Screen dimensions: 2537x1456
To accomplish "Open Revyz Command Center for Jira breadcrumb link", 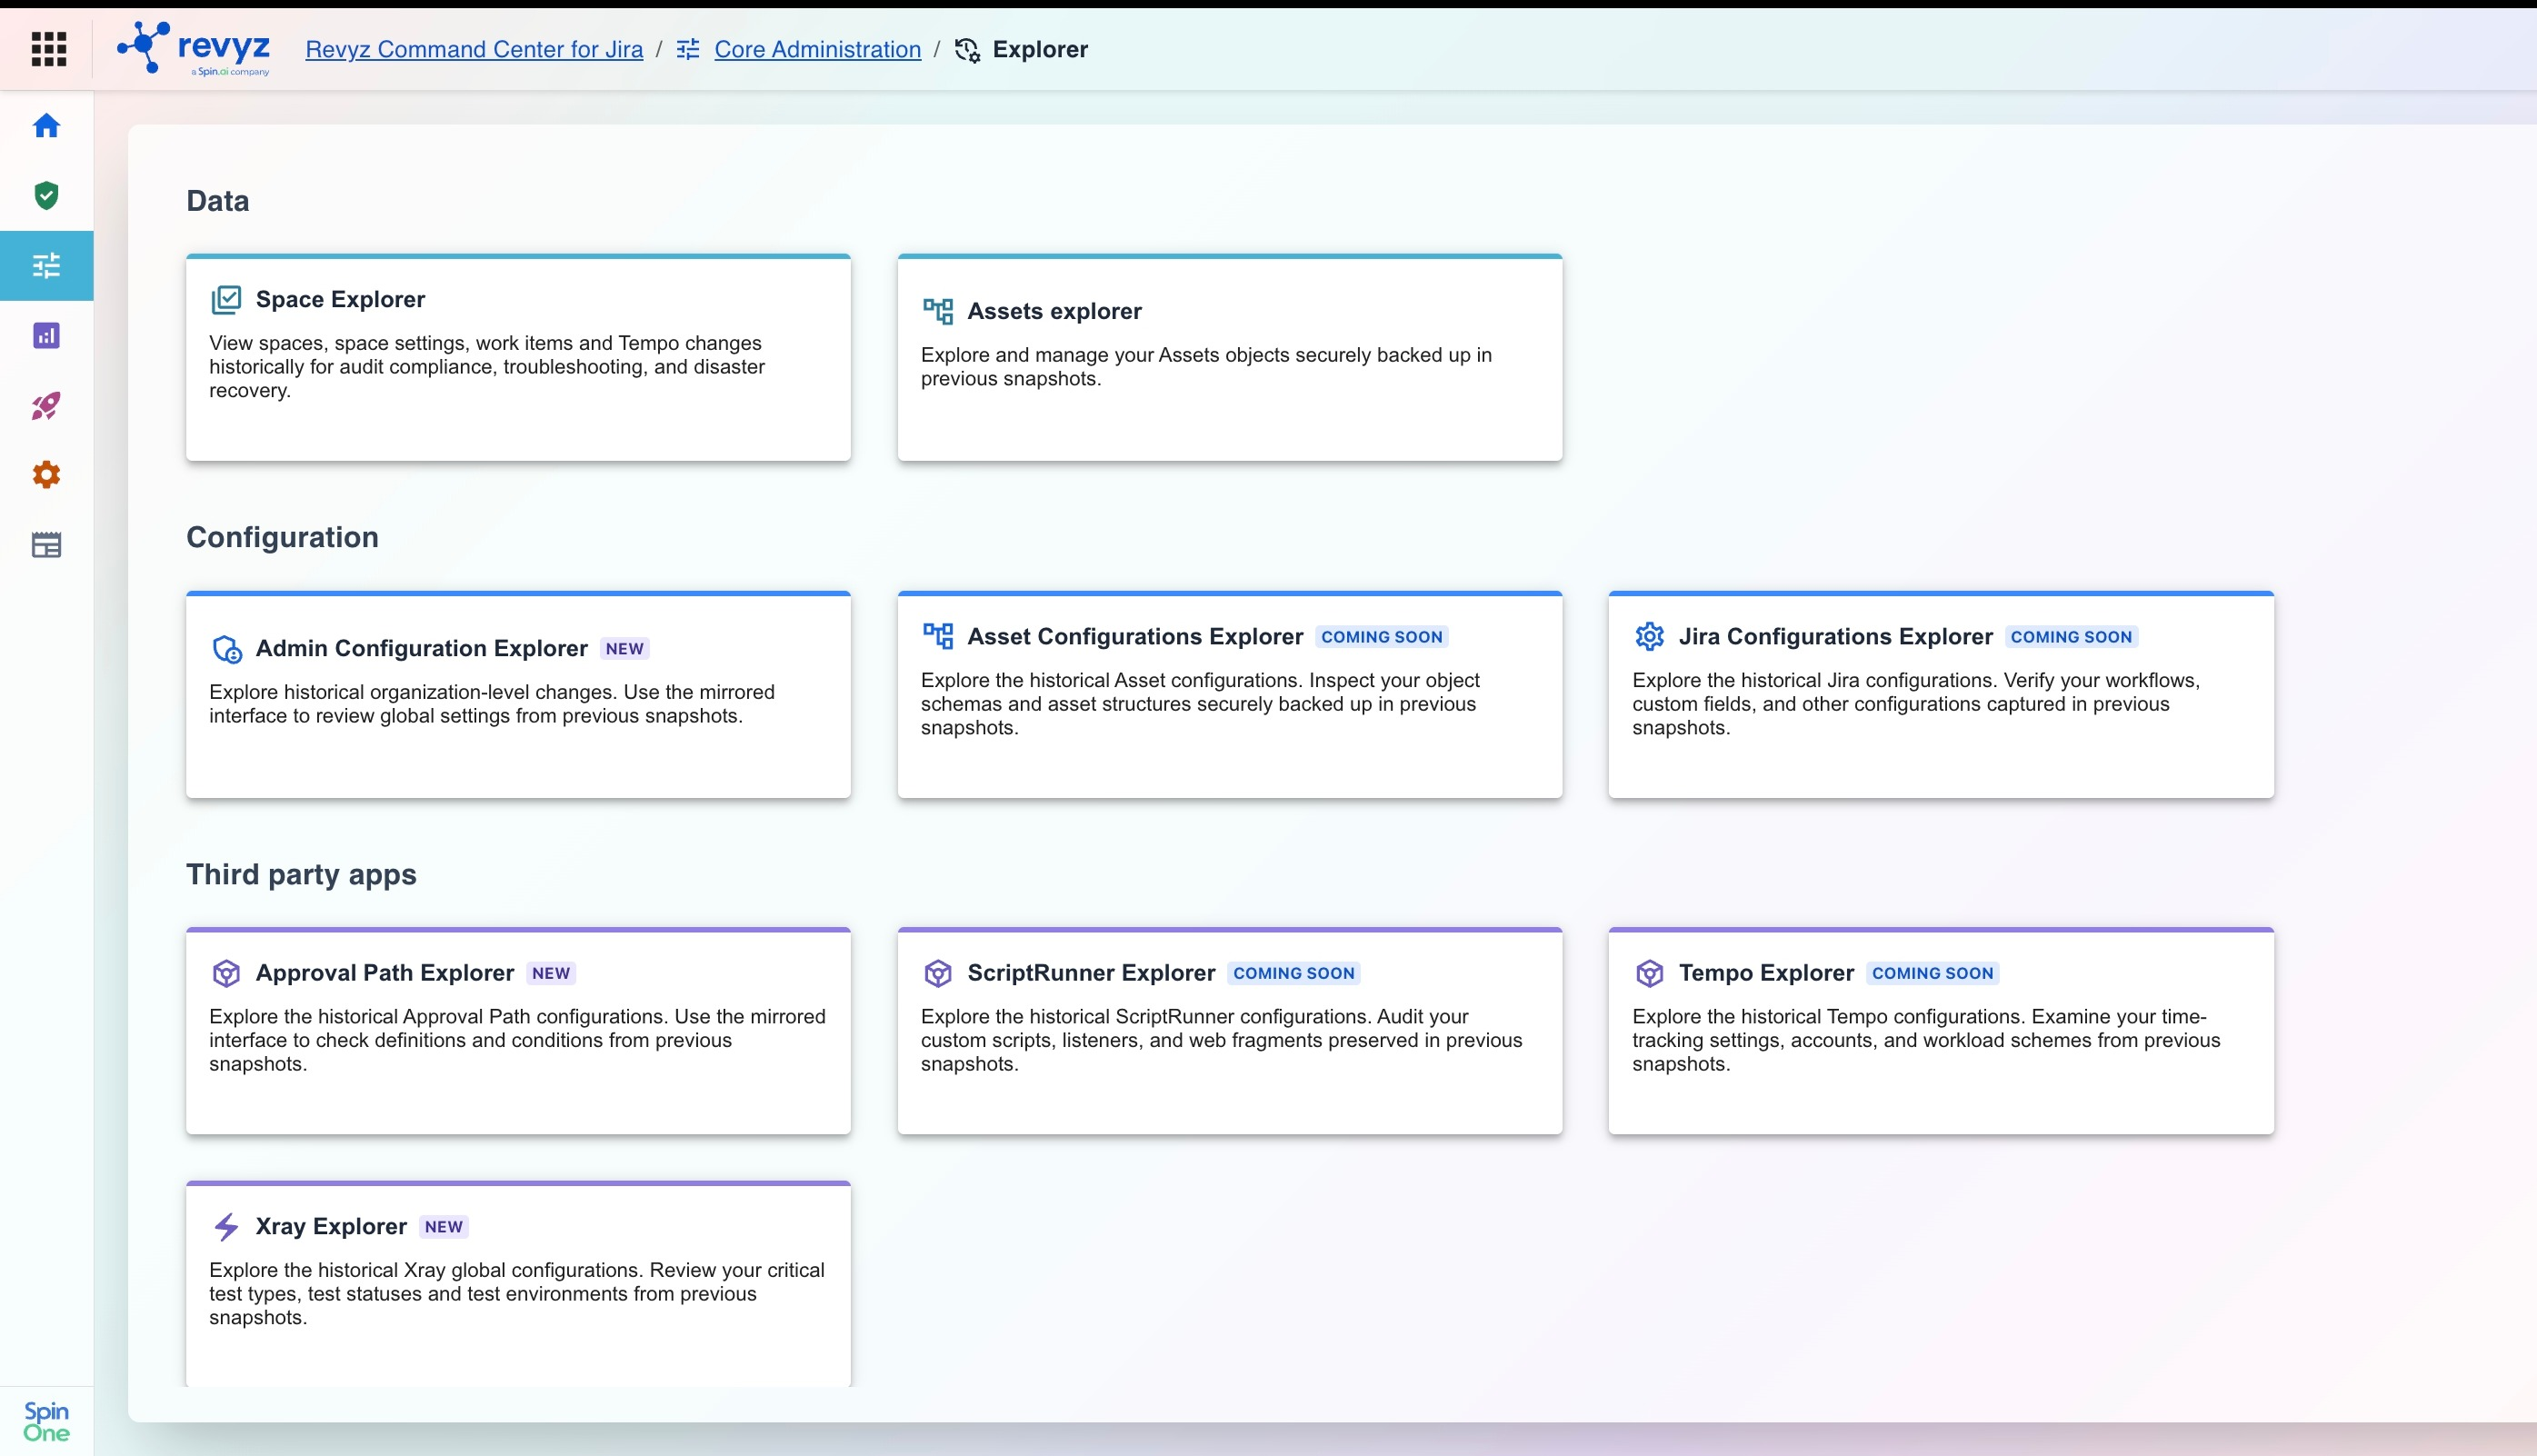I will coord(474,49).
